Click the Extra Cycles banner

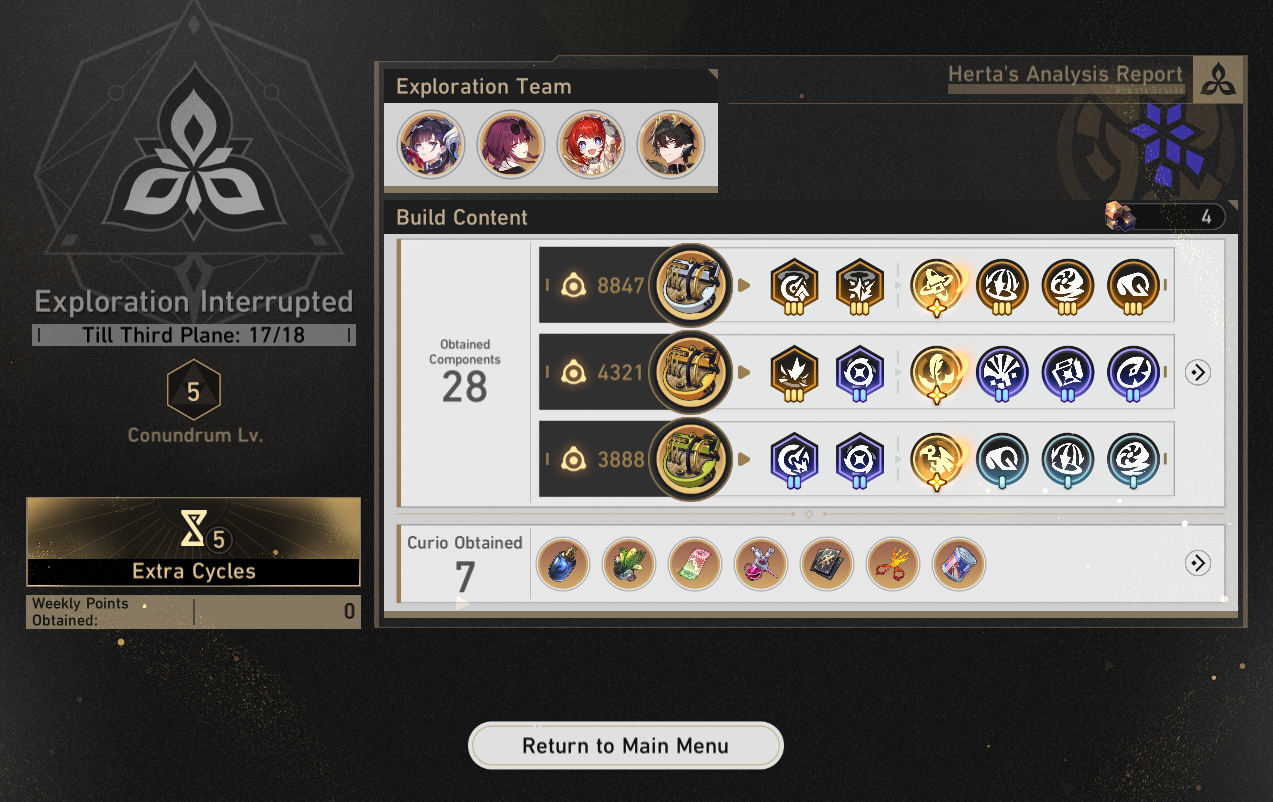tap(193, 541)
